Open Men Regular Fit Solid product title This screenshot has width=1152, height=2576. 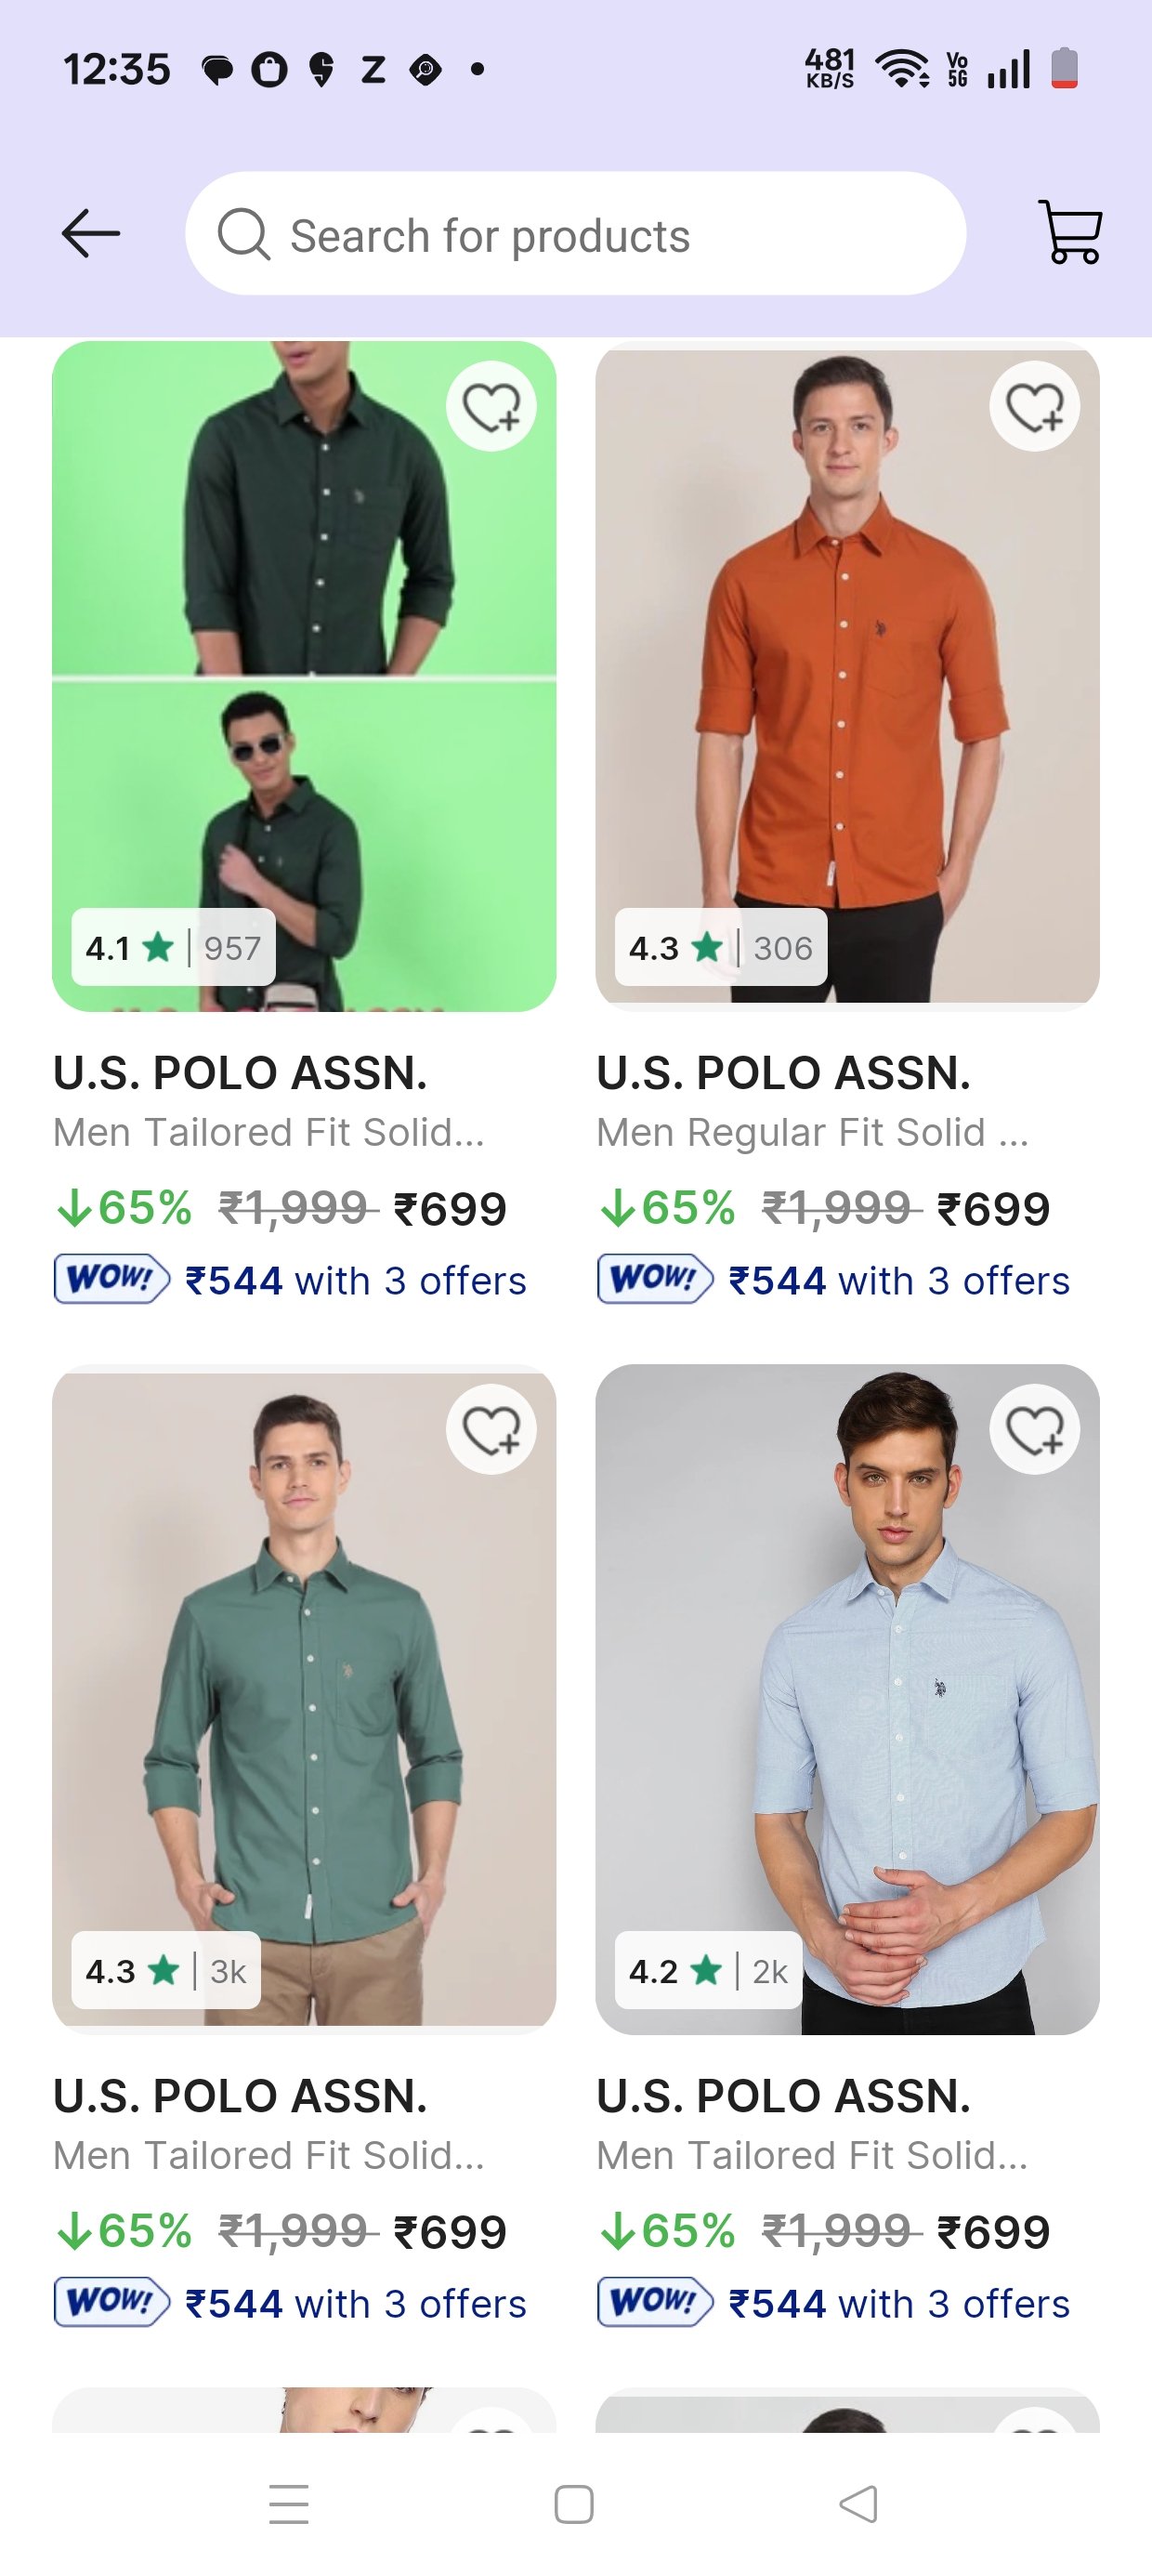[x=812, y=1132]
